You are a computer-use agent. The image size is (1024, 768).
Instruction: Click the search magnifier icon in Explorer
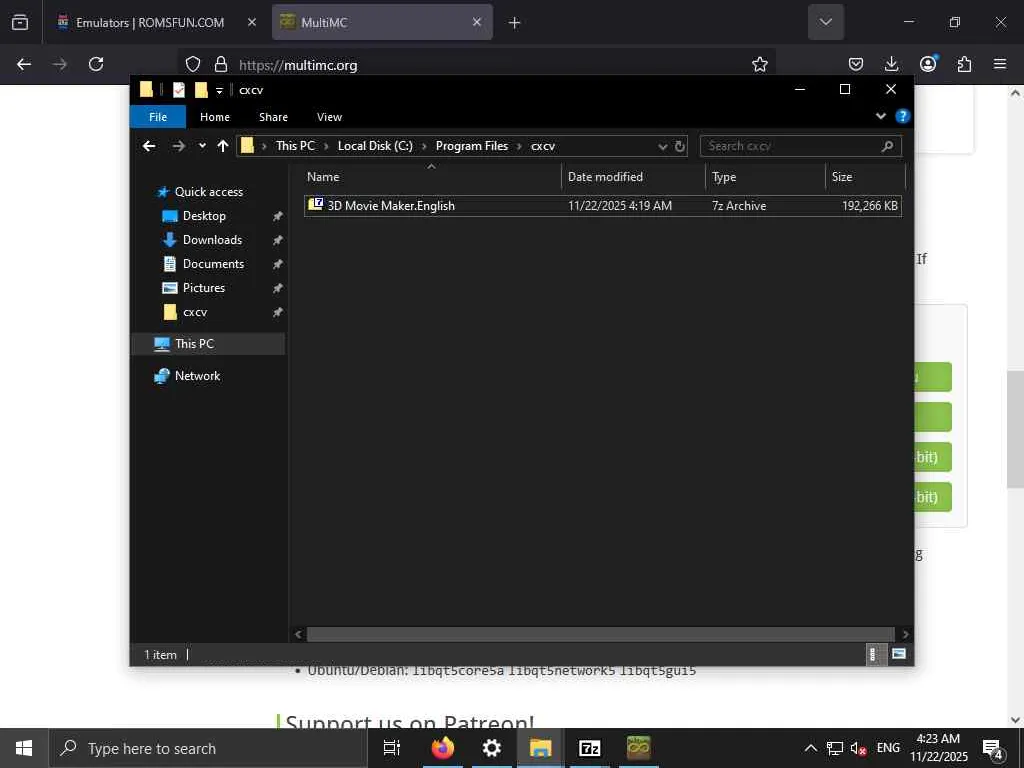coord(887,146)
